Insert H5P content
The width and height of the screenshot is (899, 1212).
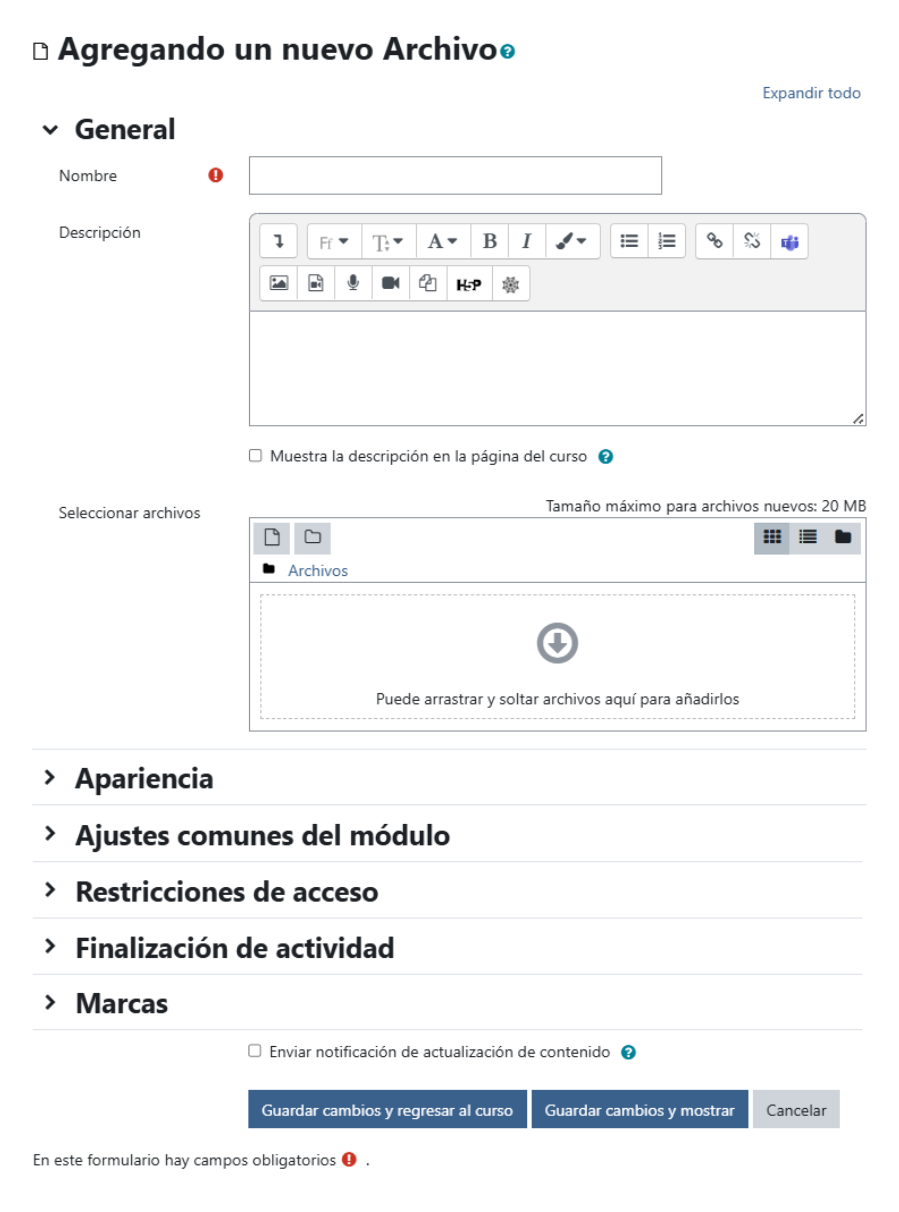[x=469, y=283]
